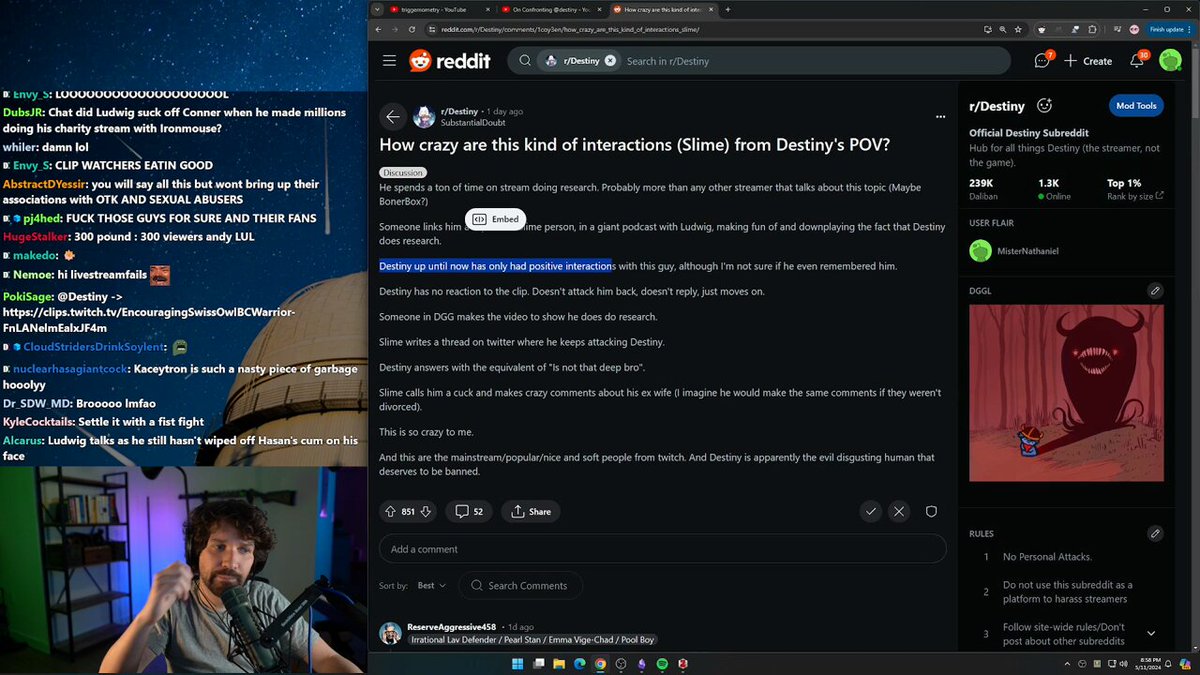The width and height of the screenshot is (1200, 675).
Task: Click the Finish update button
Action: [x=1172, y=30]
